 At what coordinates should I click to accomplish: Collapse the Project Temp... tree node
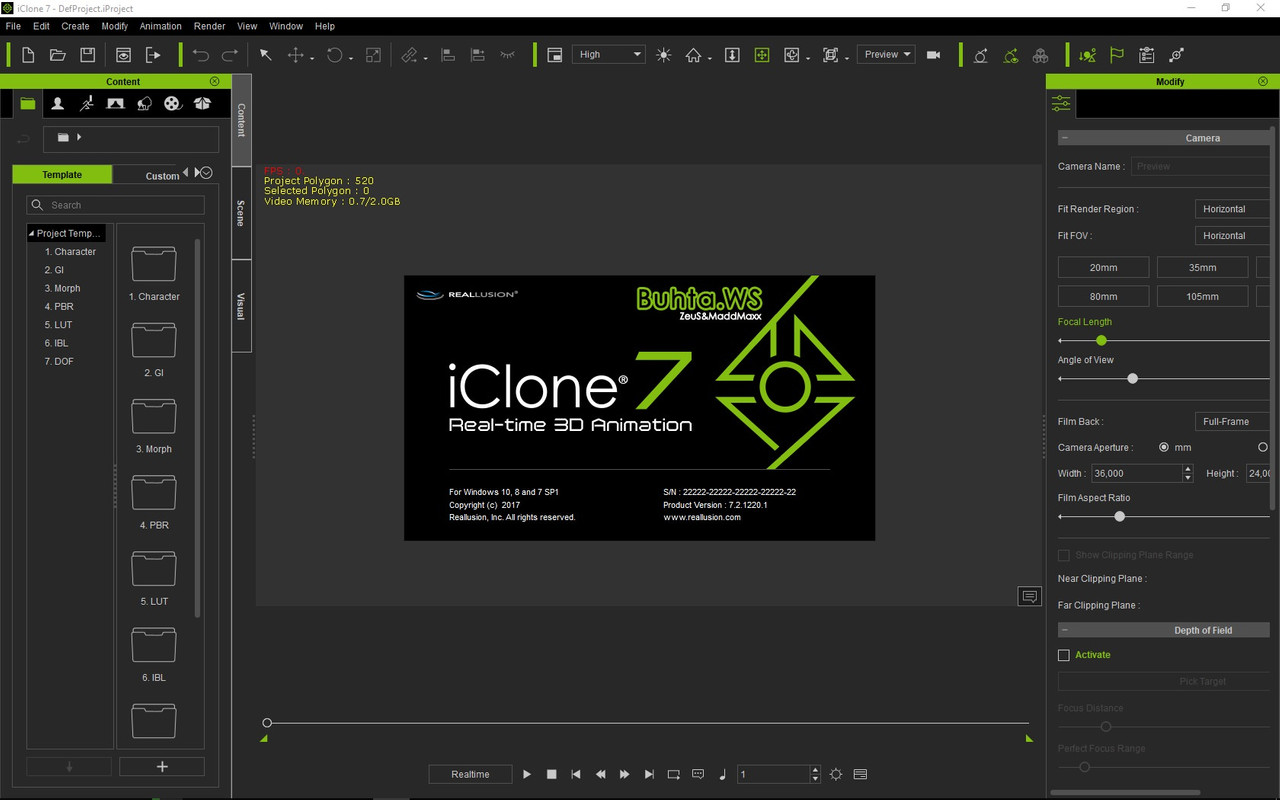(31, 233)
